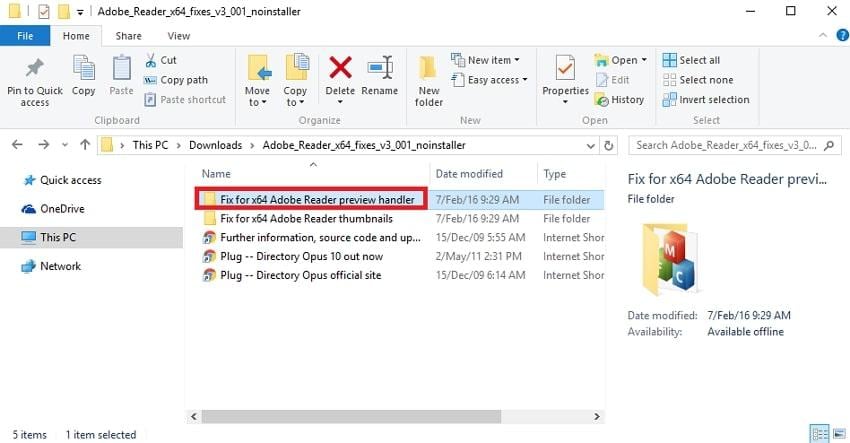Click the Cut scissors icon
The height and width of the screenshot is (443, 850).
tap(151, 60)
